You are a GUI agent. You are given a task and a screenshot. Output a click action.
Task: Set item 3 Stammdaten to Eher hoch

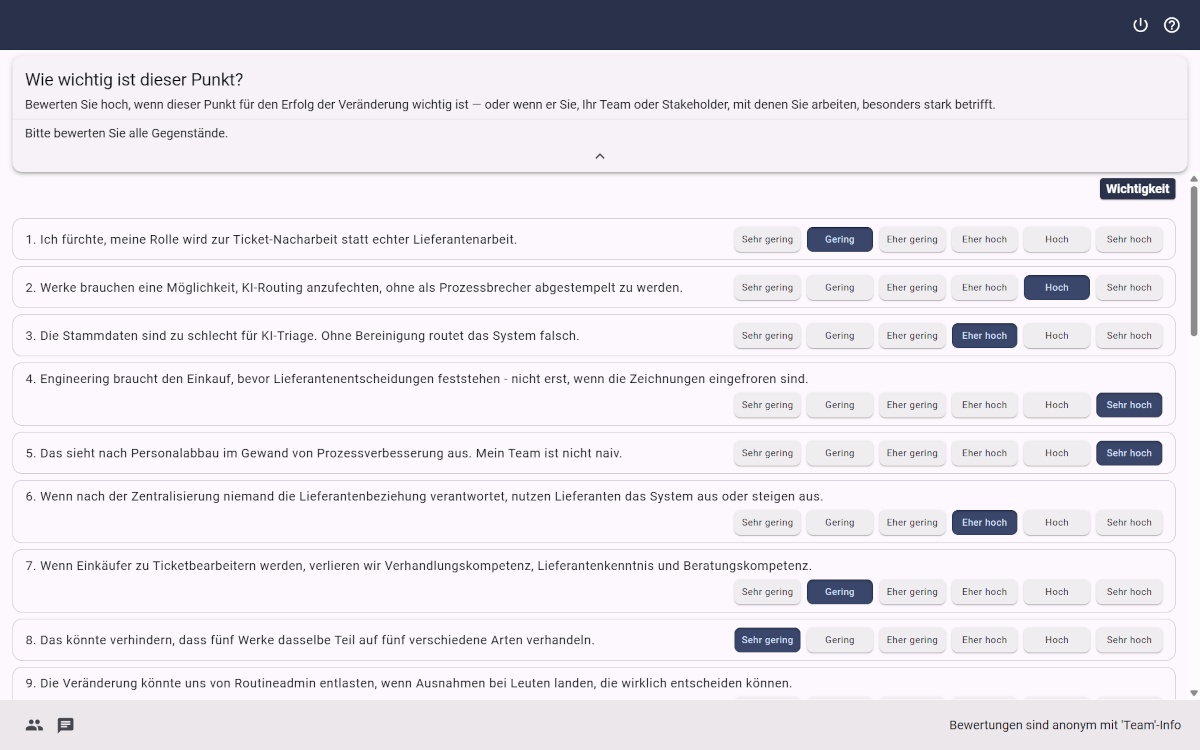click(x=984, y=336)
